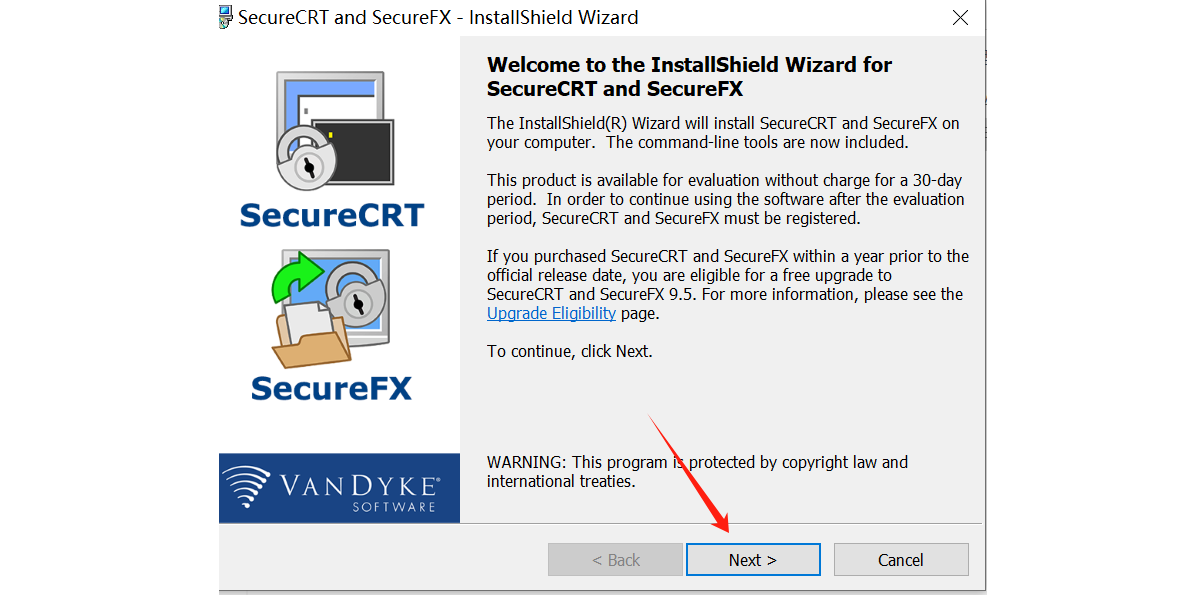Click the red annotation arrow
The width and height of the screenshot is (1178, 595).
click(689, 473)
